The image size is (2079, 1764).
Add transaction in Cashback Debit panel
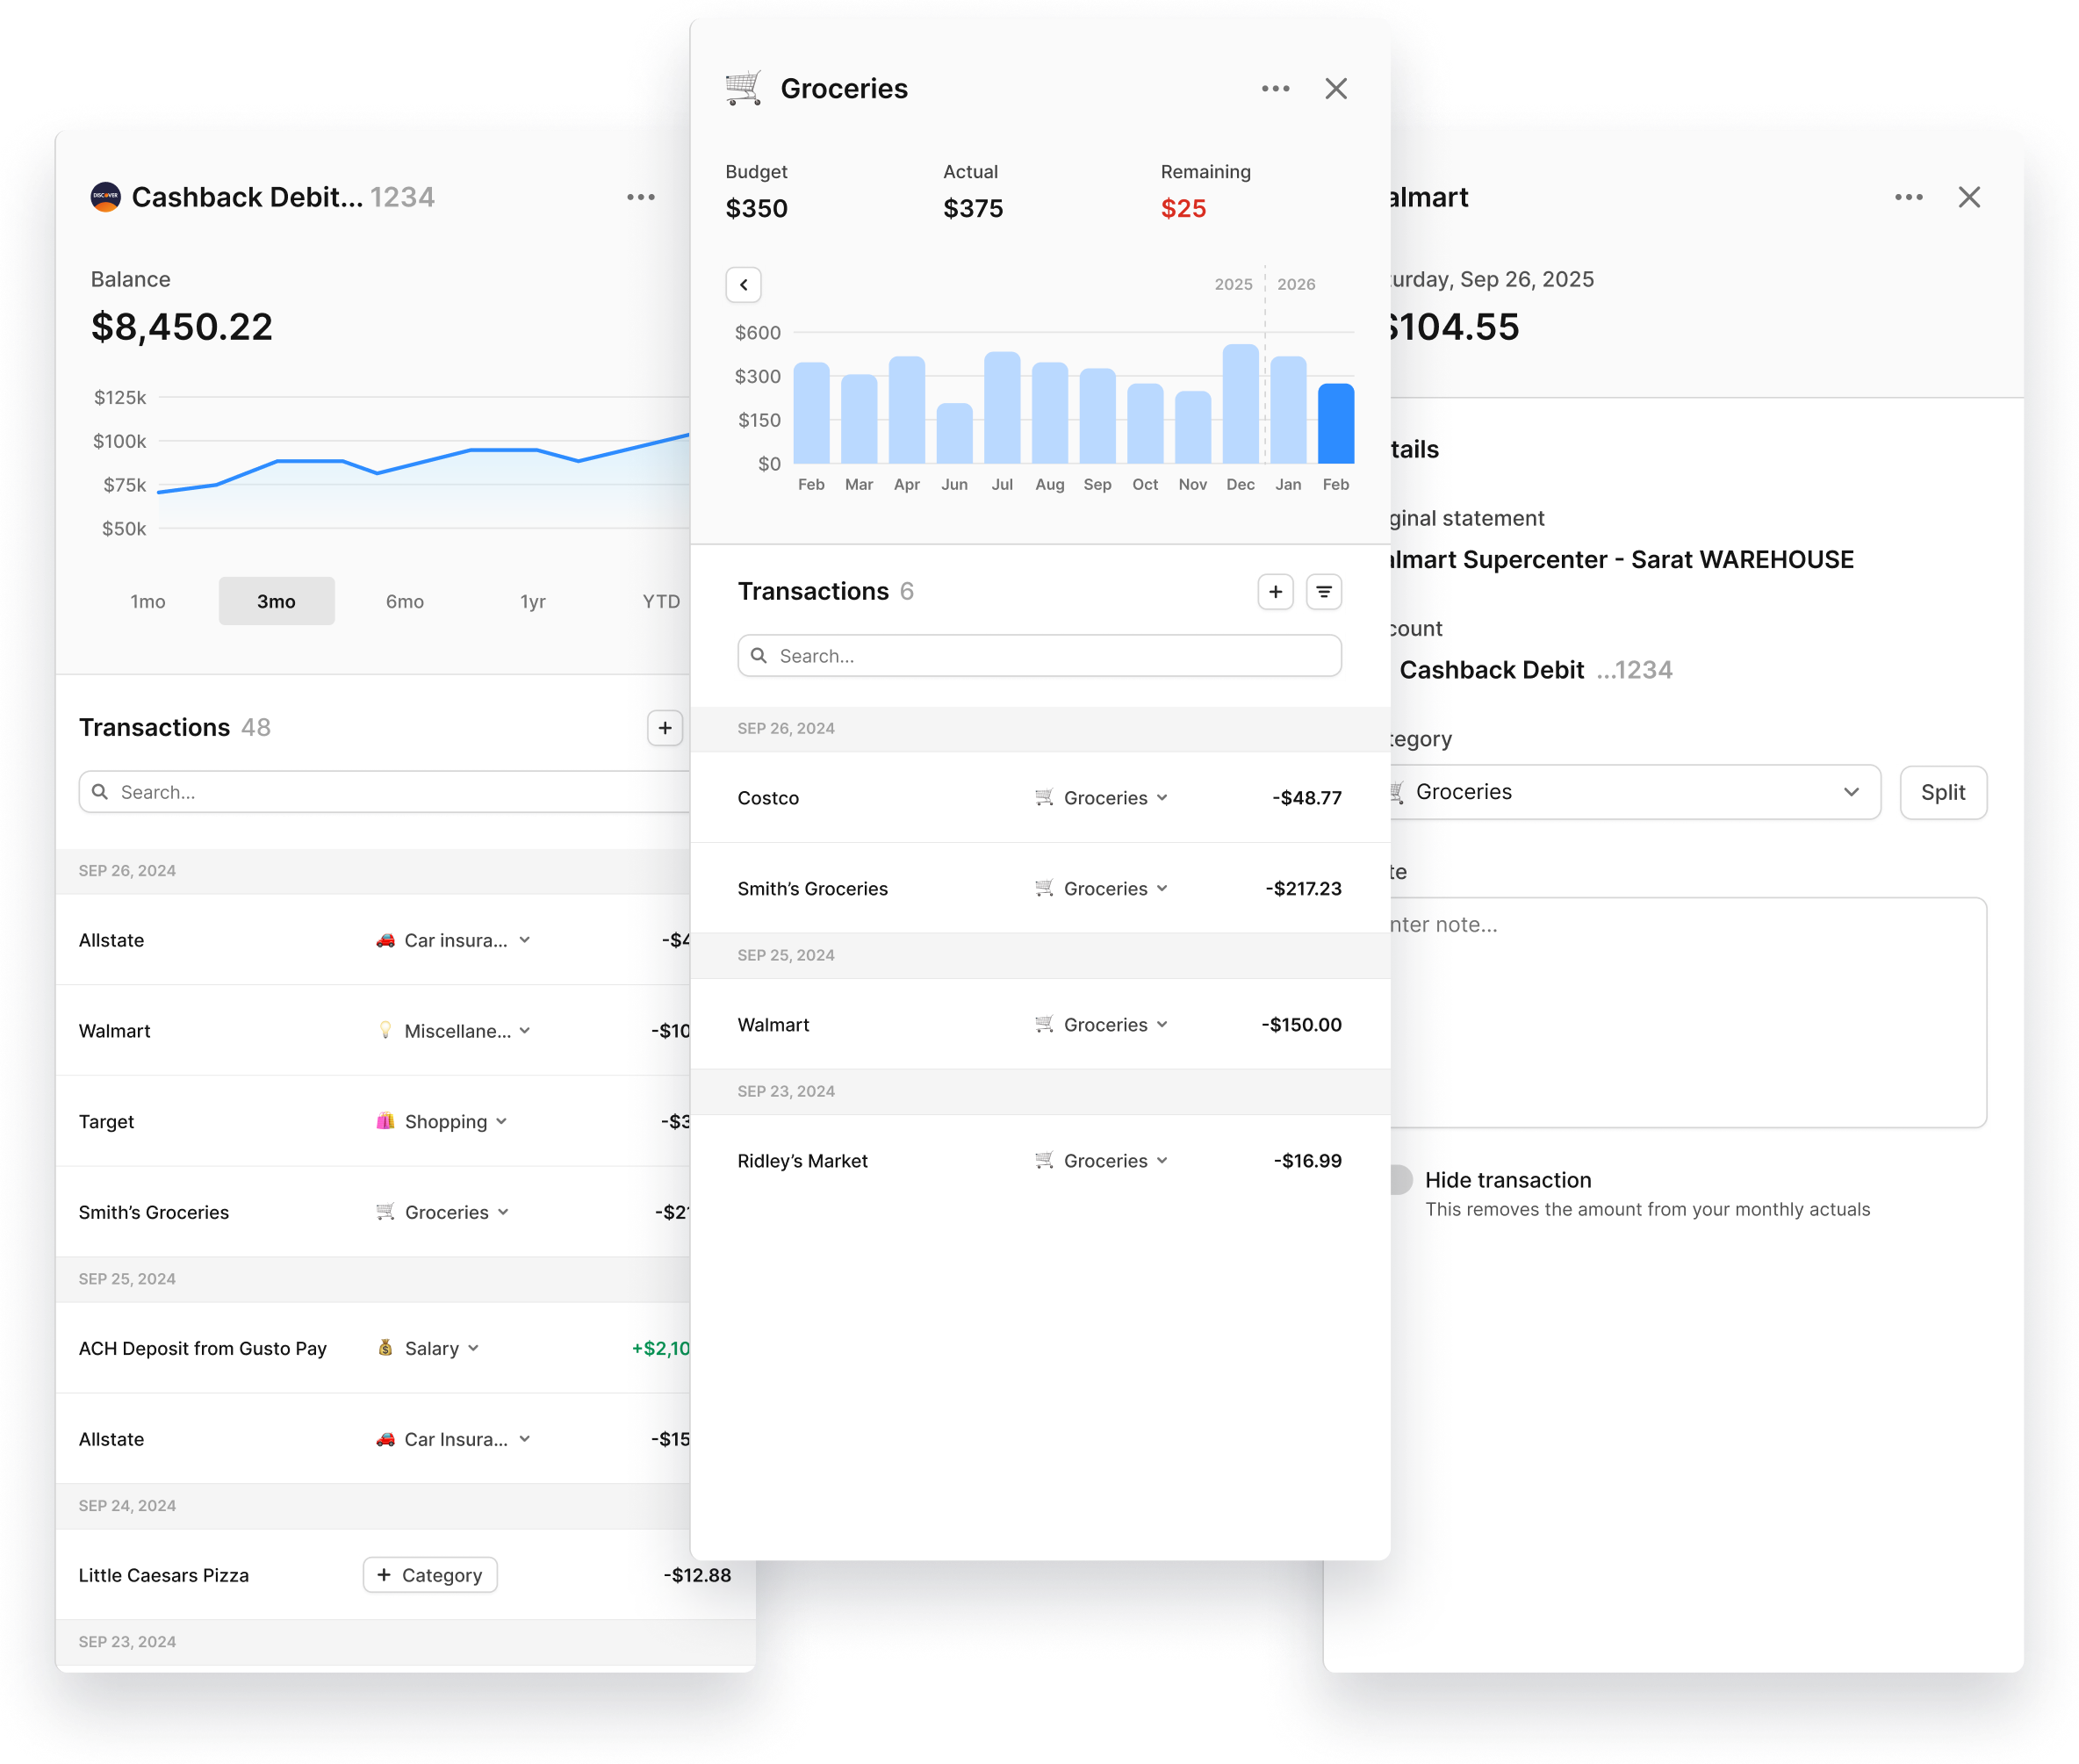point(665,728)
